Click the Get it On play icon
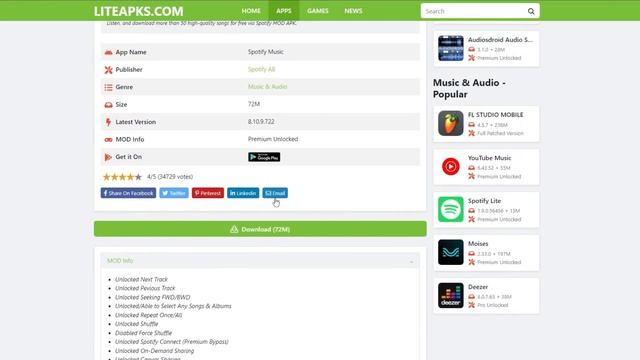640x360 pixels. pyautogui.click(x=108, y=157)
